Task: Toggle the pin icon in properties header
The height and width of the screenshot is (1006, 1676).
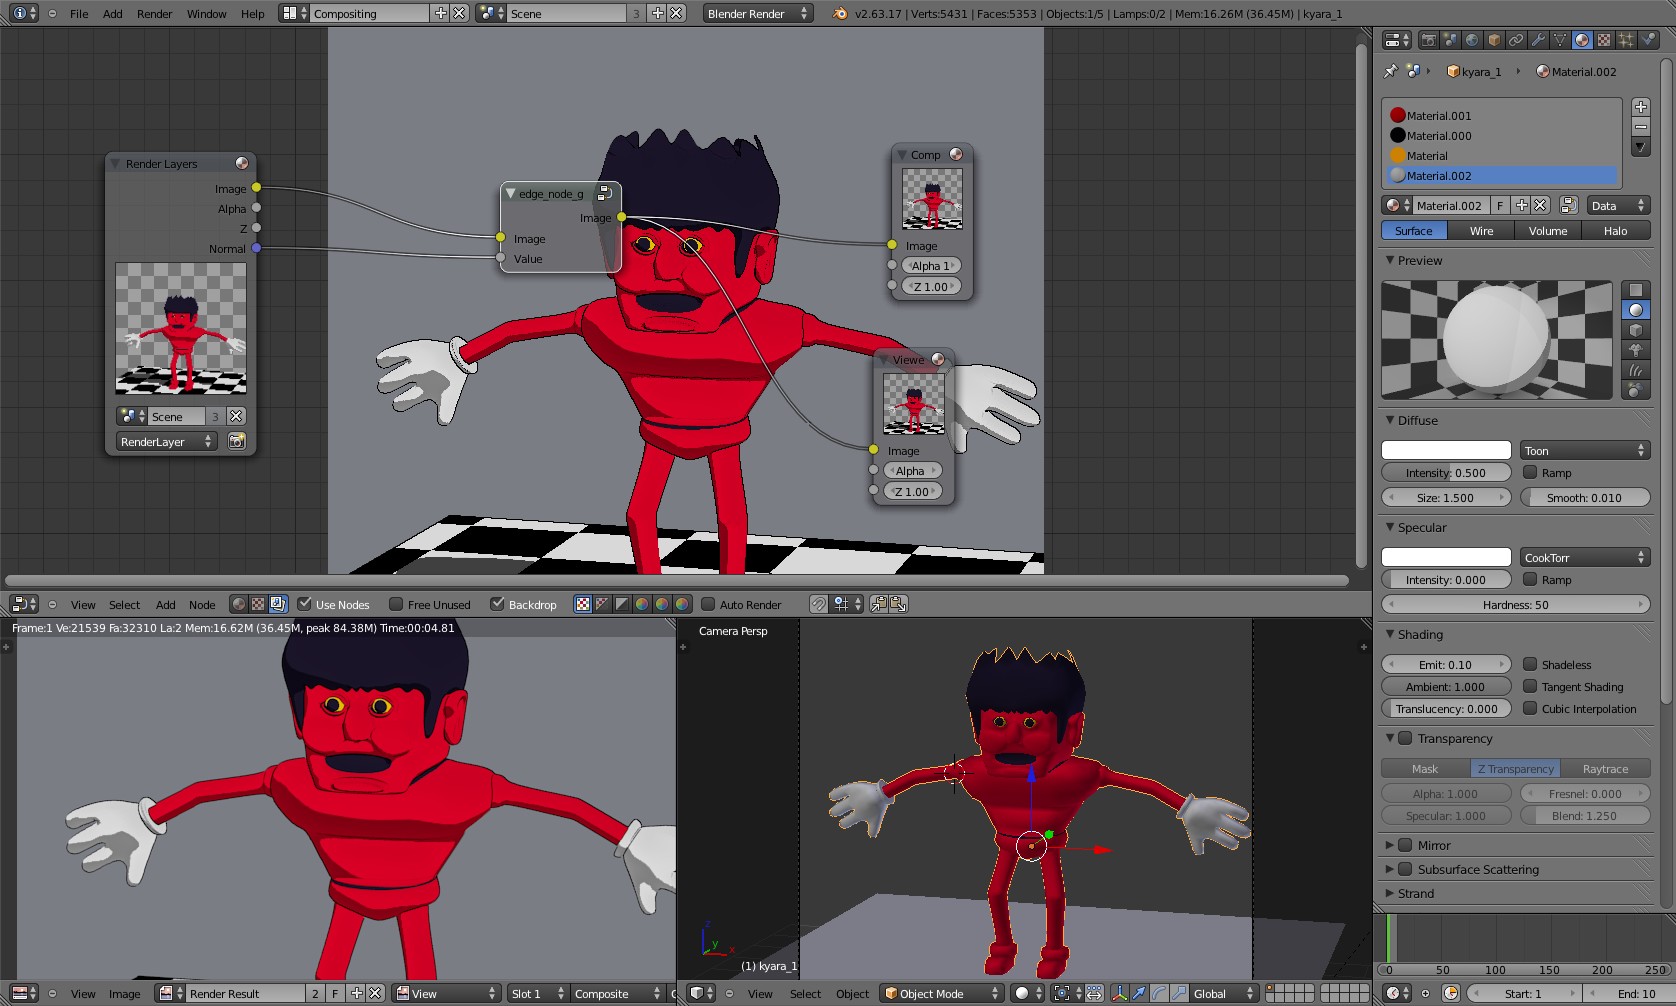Action: 1390,71
